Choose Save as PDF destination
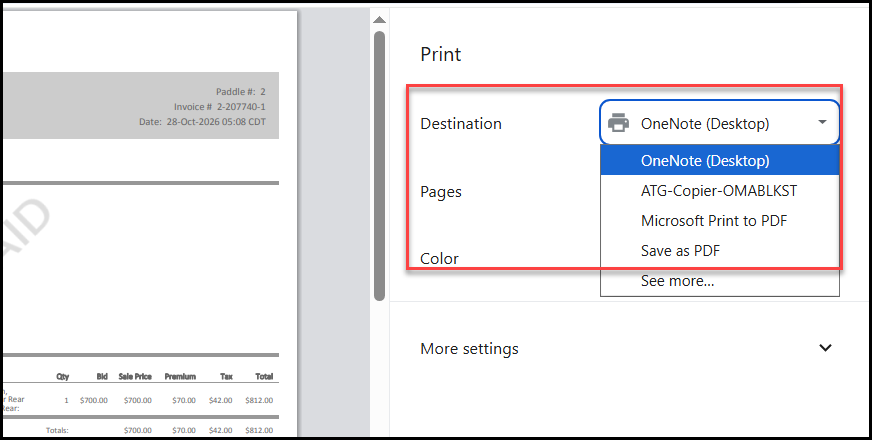The width and height of the screenshot is (872, 440). pos(720,251)
